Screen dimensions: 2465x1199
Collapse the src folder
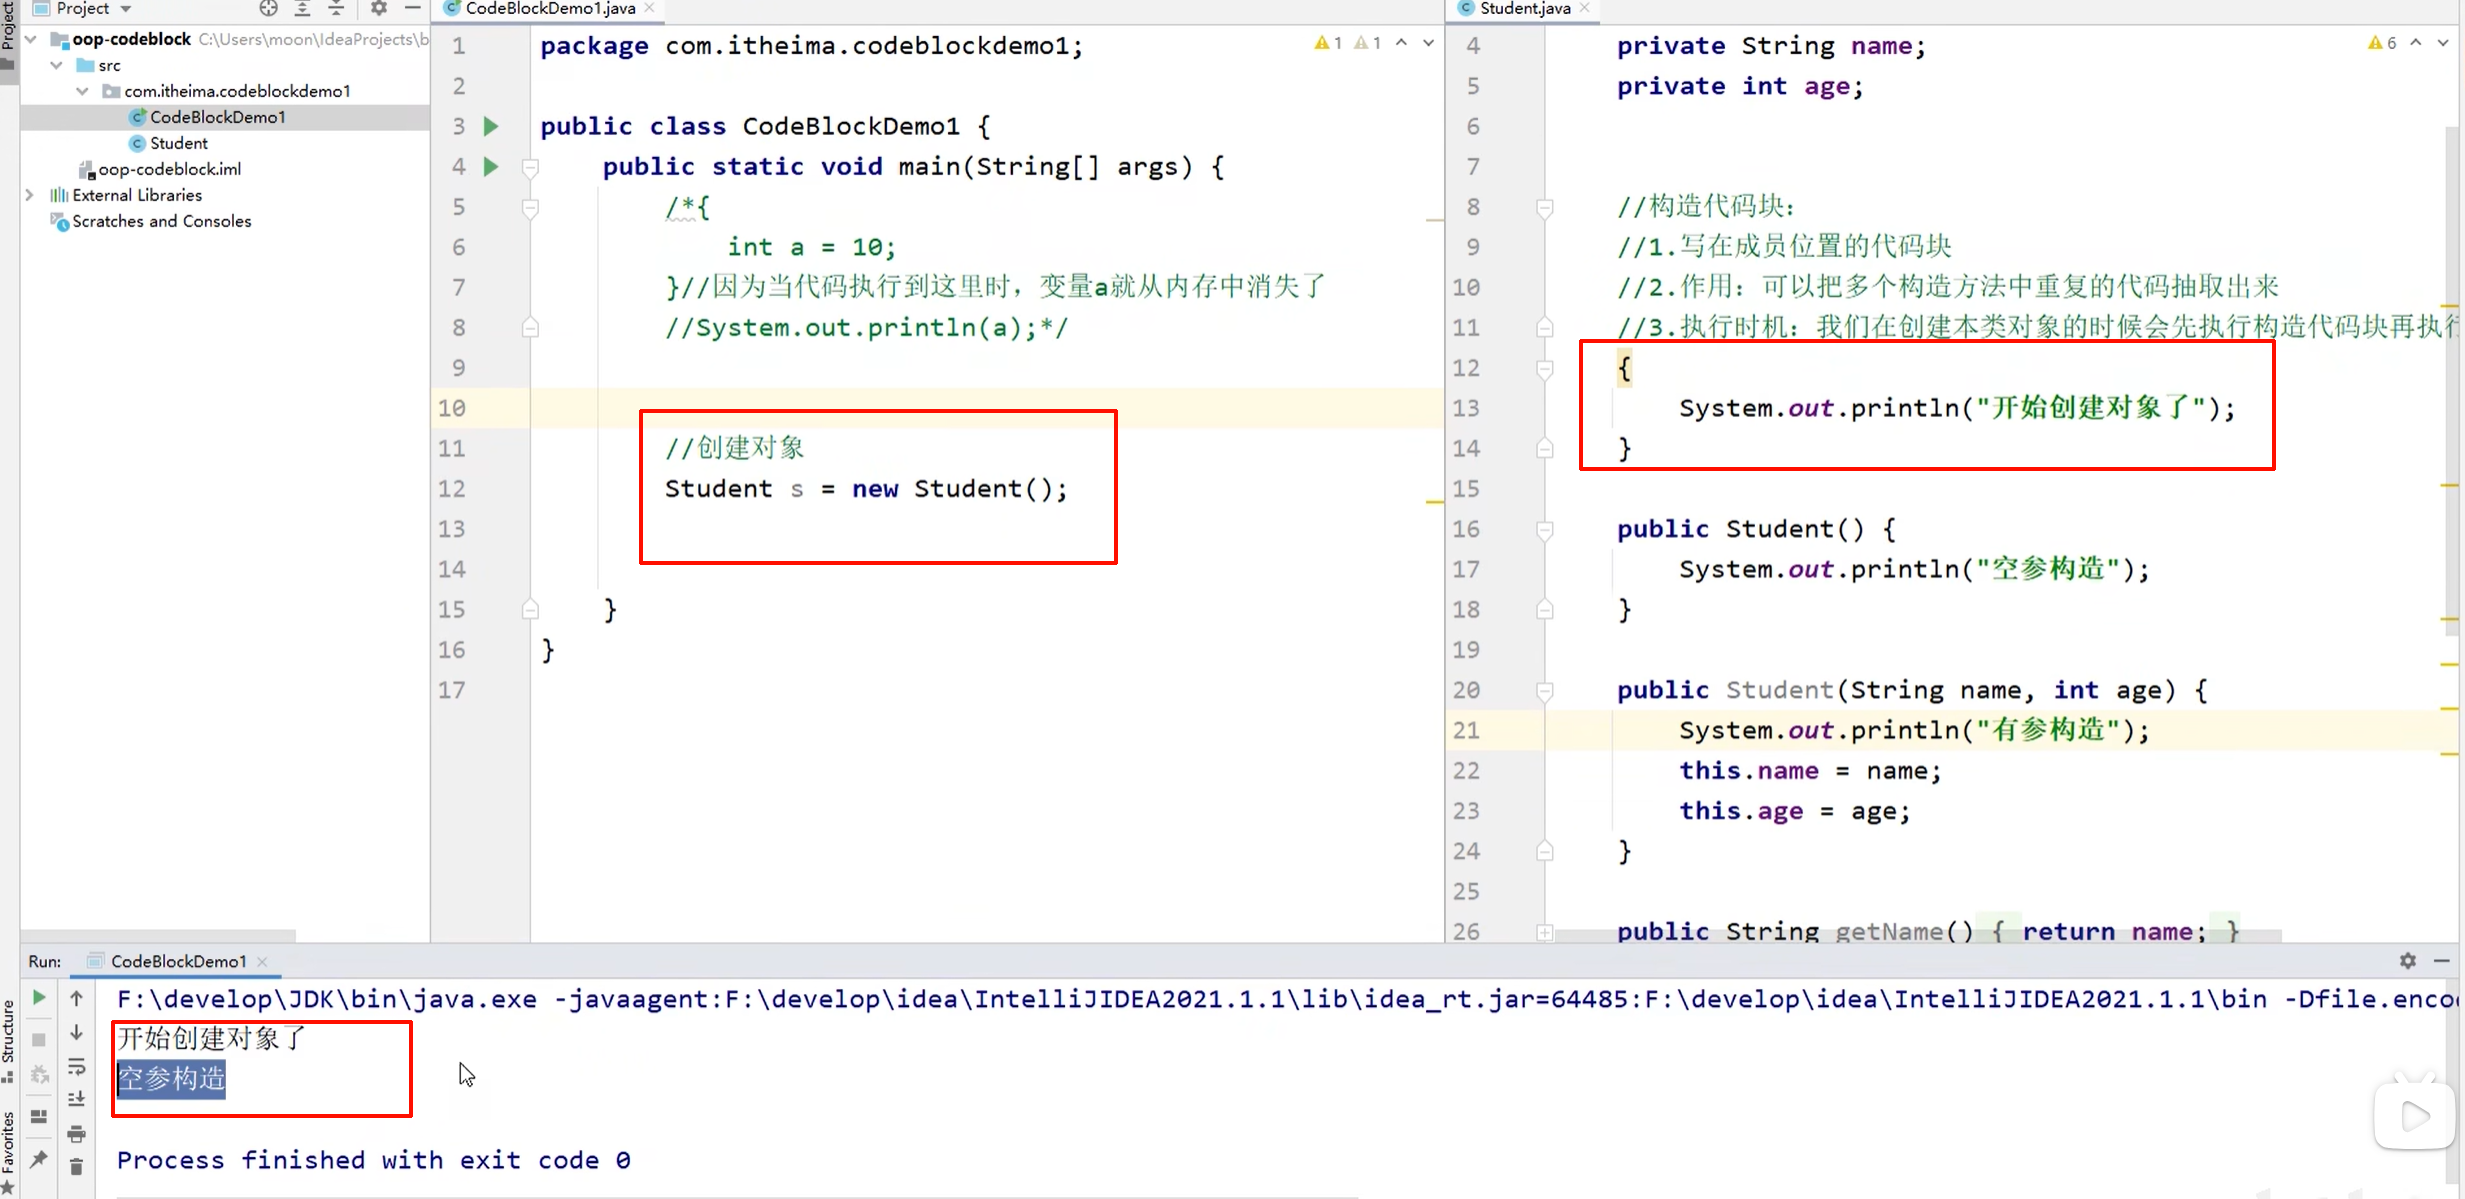tap(57, 65)
